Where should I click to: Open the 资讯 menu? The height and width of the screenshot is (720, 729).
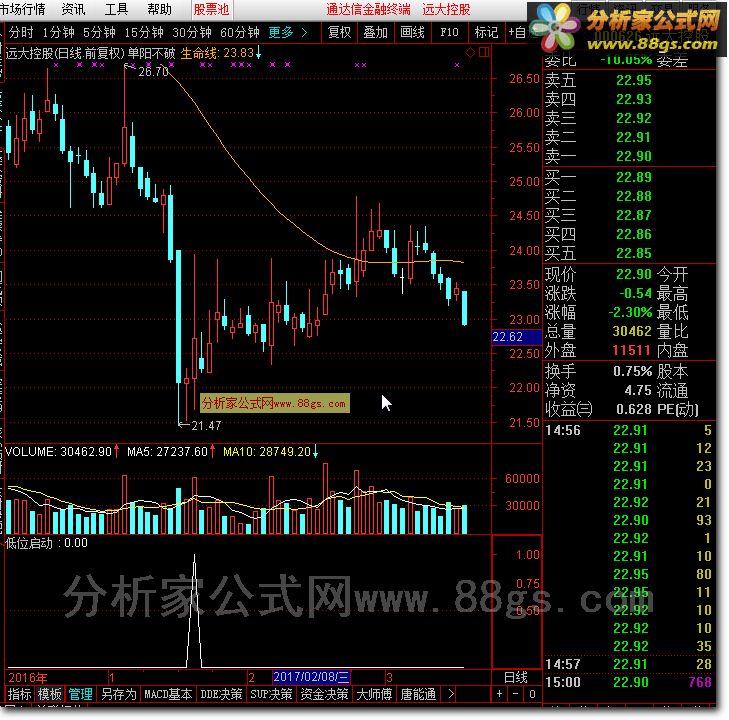[x=73, y=9]
